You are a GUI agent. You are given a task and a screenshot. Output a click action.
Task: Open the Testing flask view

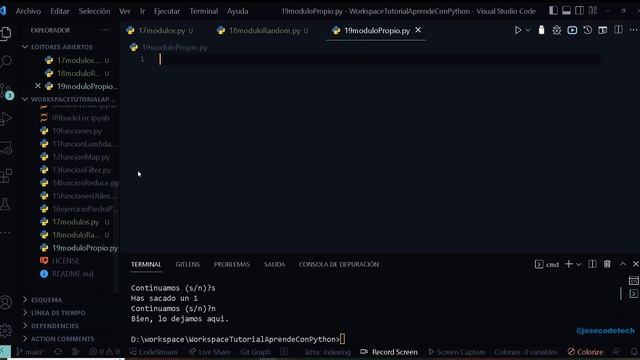coord(6,204)
